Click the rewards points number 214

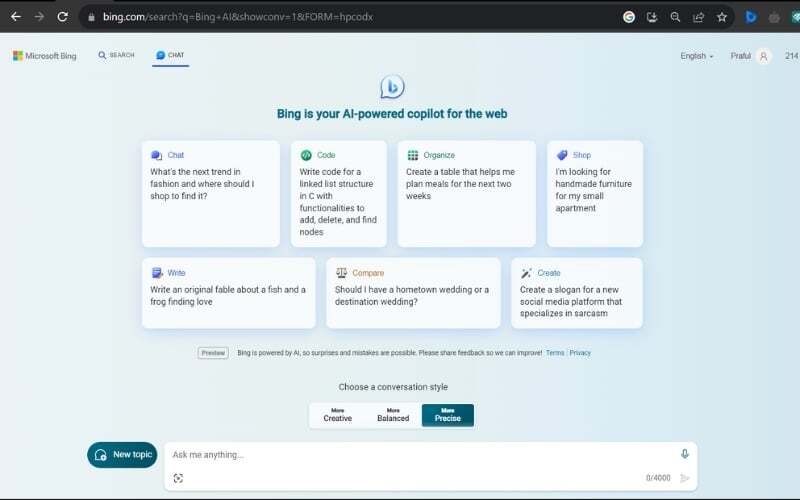coord(792,56)
